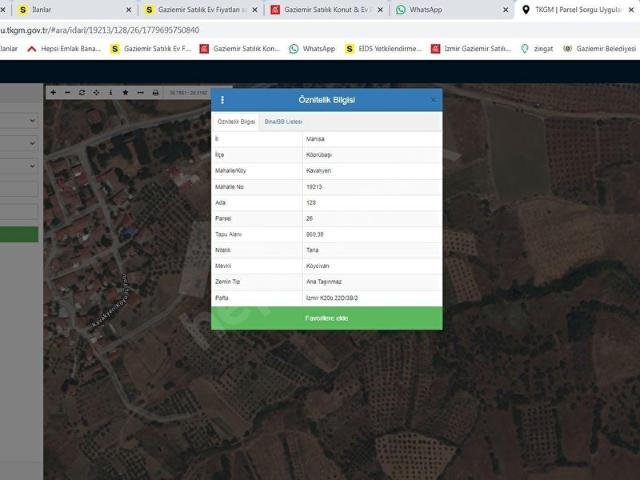Open Gaziemir Belediyesi bookmark
Image resolution: width=640 pixels, height=480 pixels.
tap(600, 49)
